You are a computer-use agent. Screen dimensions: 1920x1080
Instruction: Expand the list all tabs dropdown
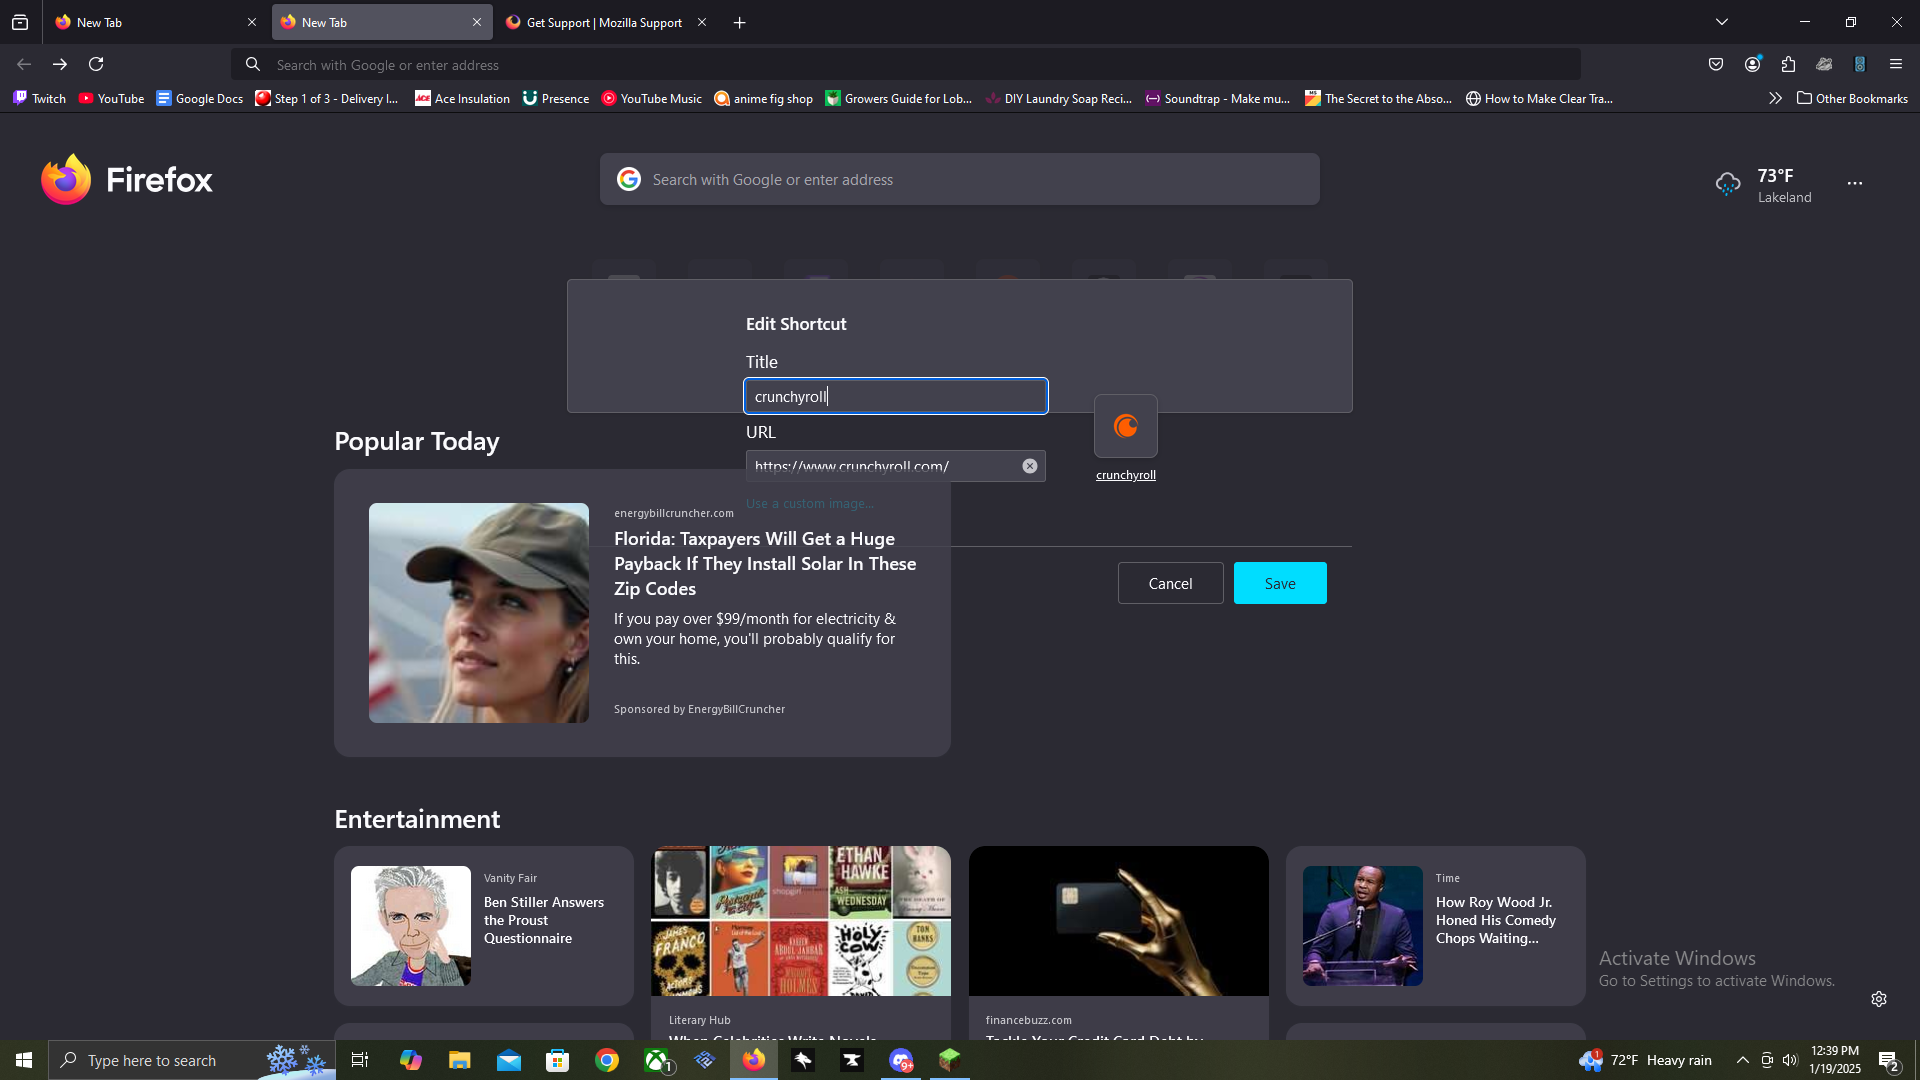point(1722,22)
